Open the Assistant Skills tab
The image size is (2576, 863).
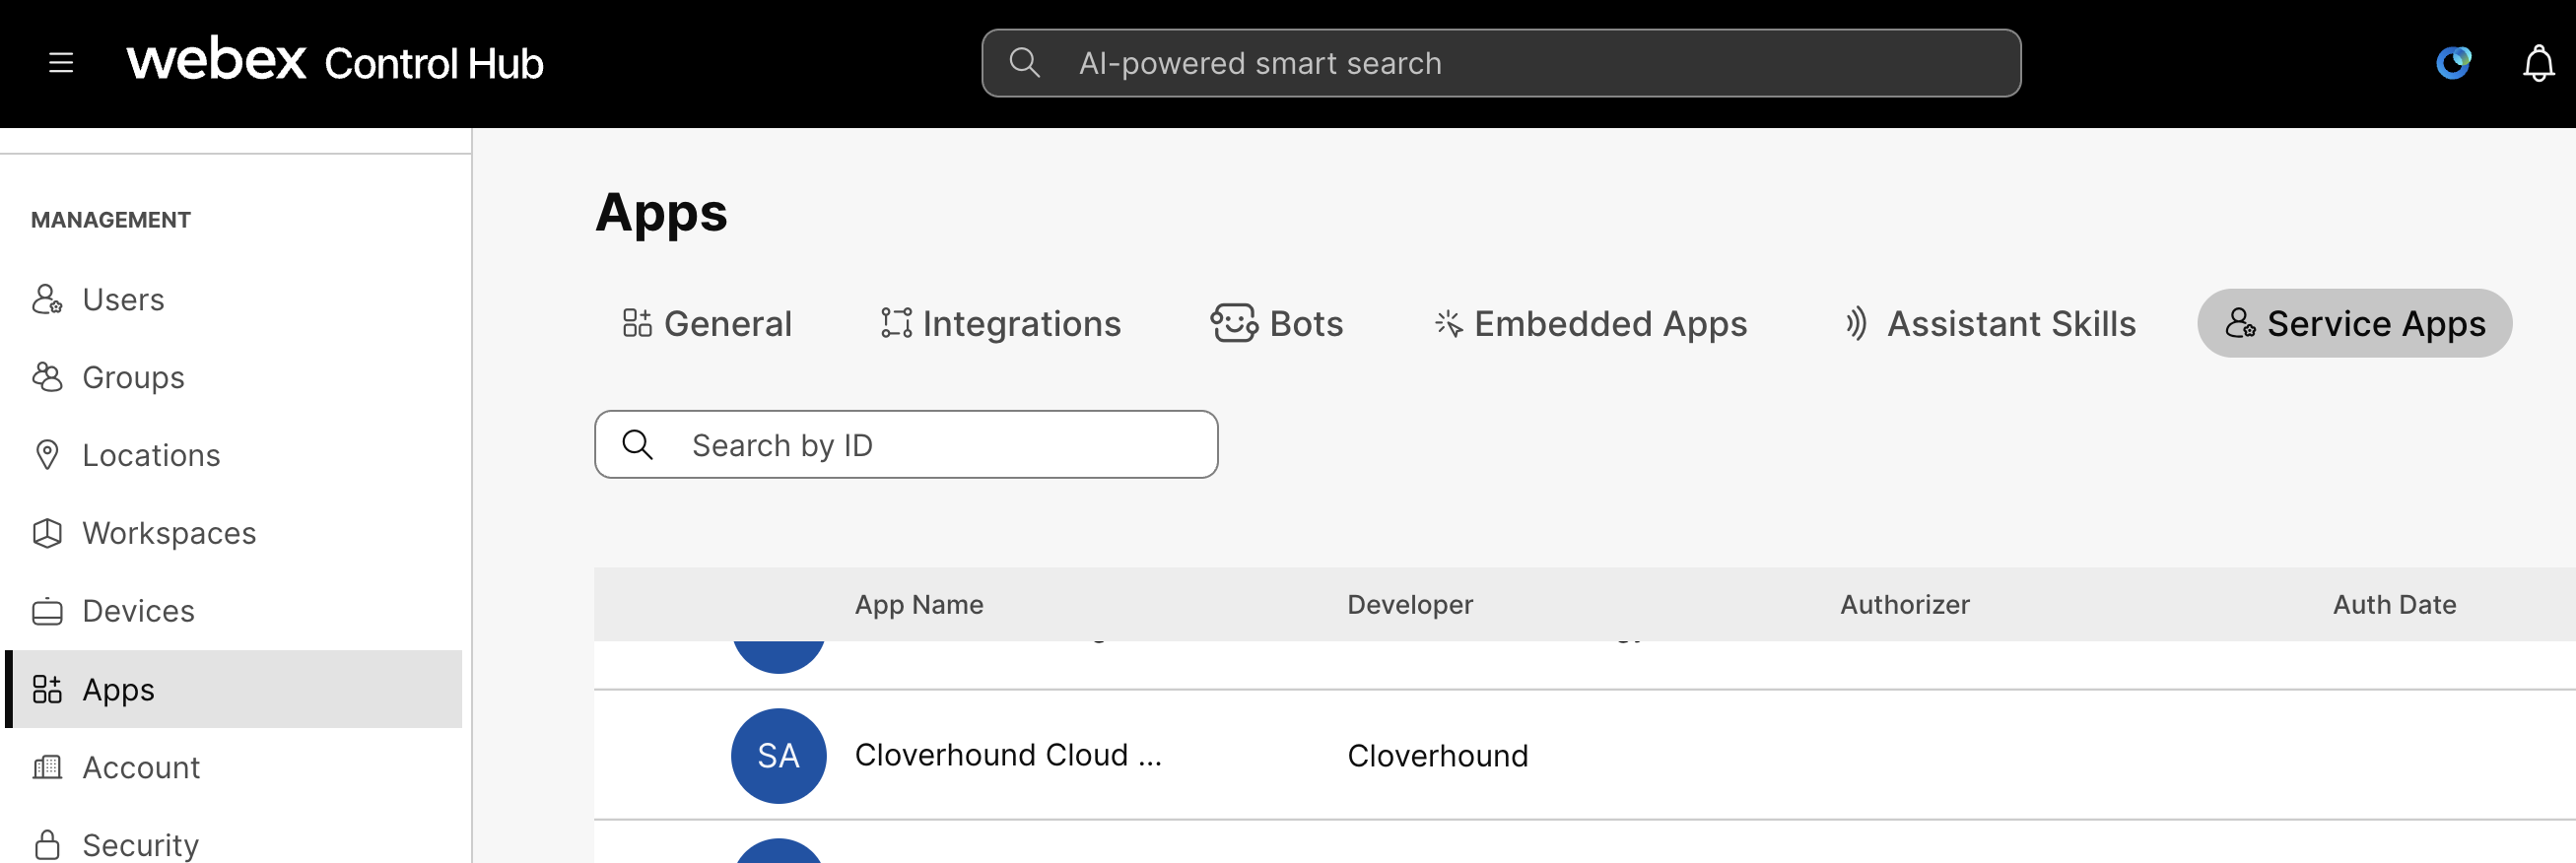click(x=1989, y=324)
